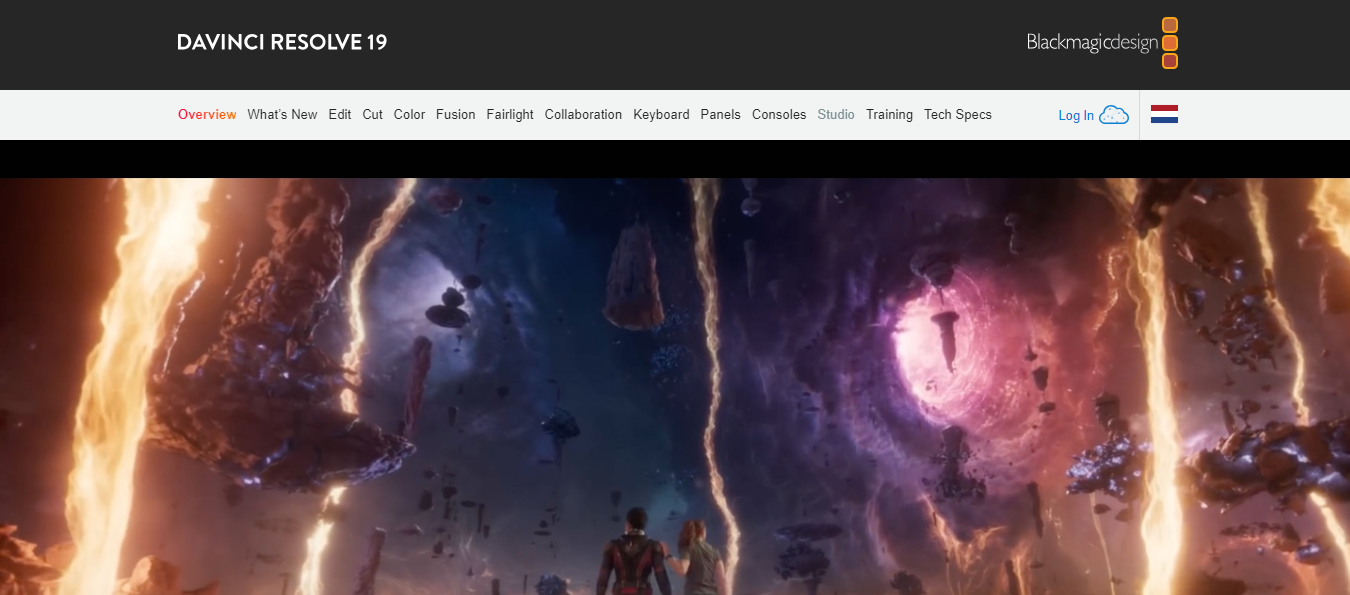Screen dimensions: 1350x595
Task: Click the DaVinci Resolve 19 title
Action: tap(282, 42)
